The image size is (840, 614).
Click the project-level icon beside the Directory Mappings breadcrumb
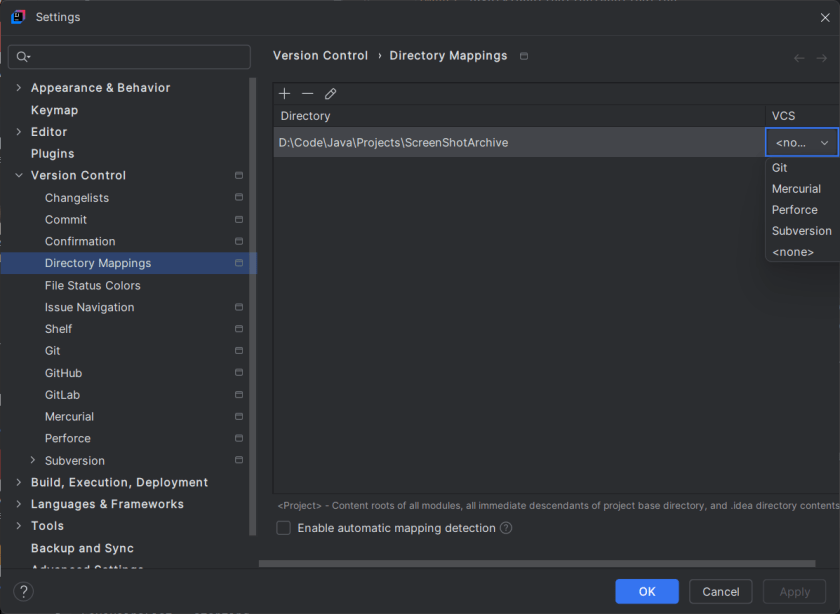(524, 56)
